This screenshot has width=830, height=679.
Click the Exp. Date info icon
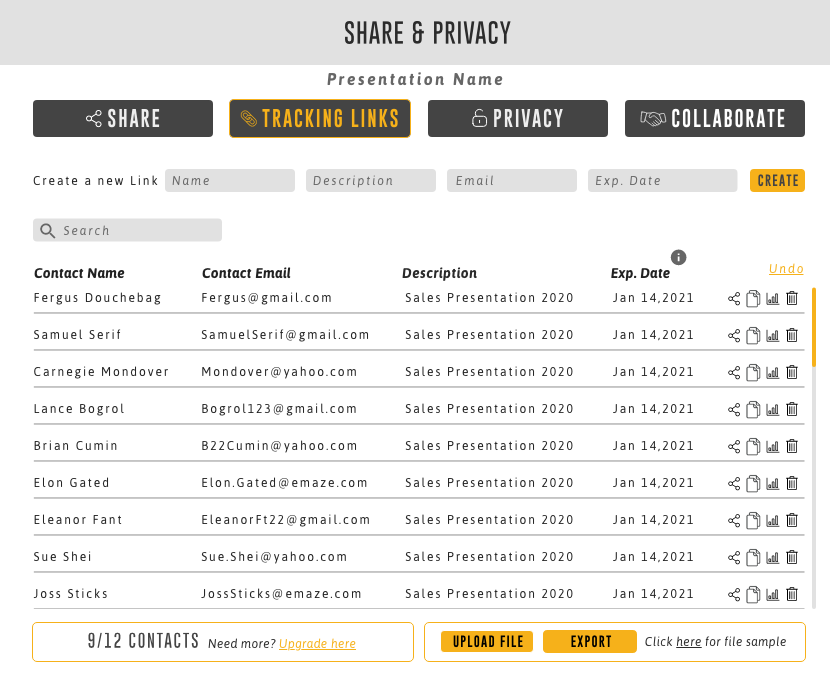678,257
